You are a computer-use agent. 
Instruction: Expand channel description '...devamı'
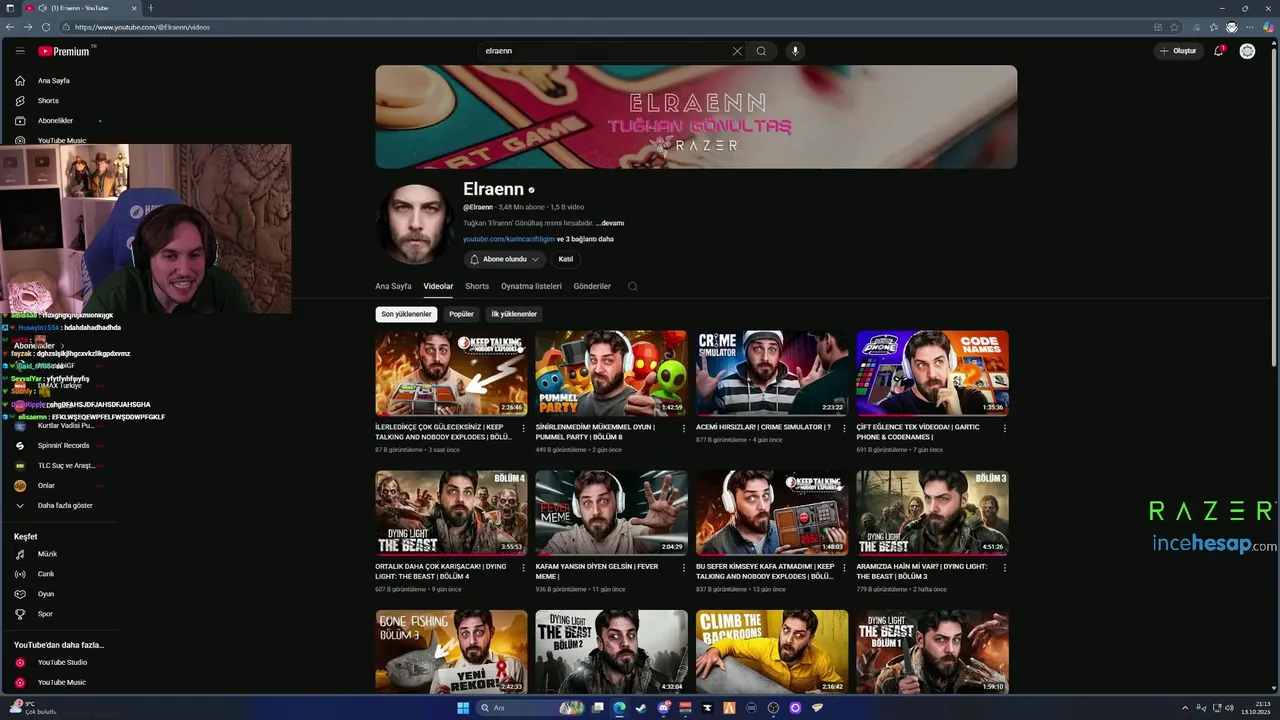(x=610, y=223)
